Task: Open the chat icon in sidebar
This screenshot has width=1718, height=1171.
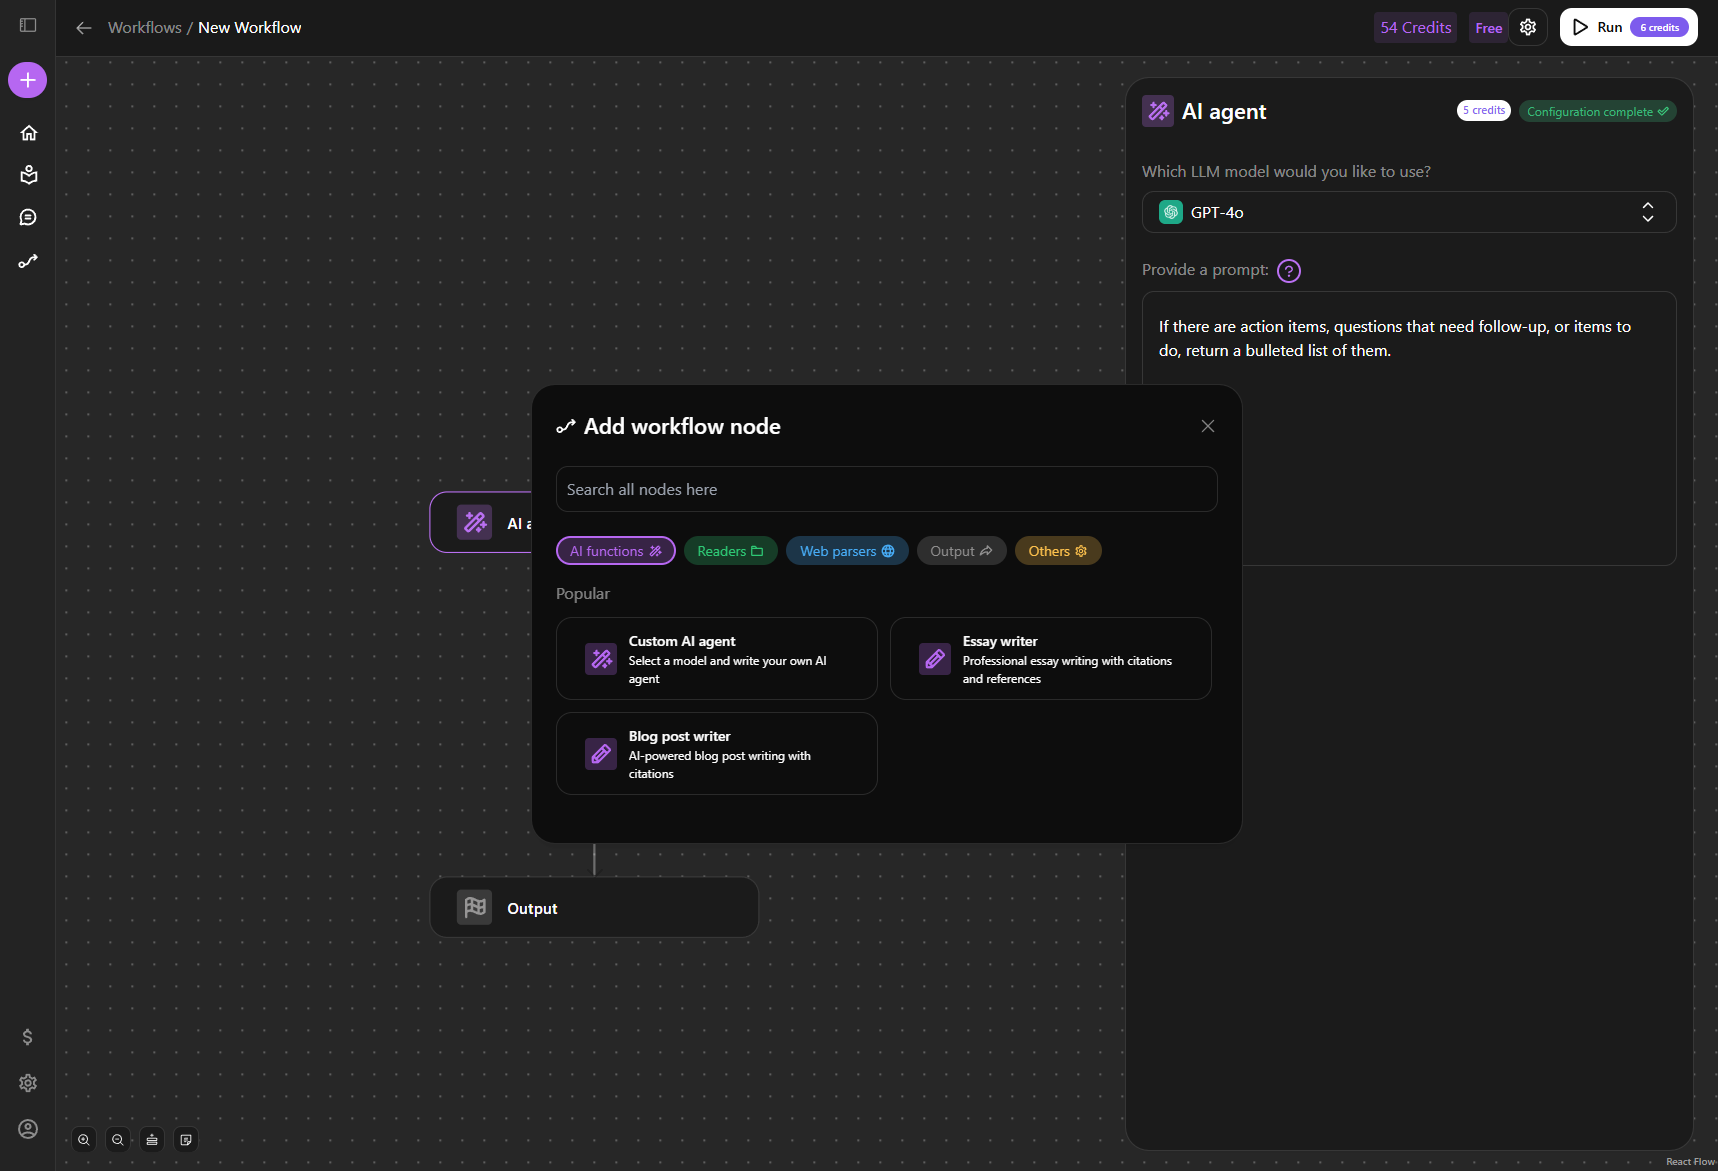Action: (x=28, y=218)
